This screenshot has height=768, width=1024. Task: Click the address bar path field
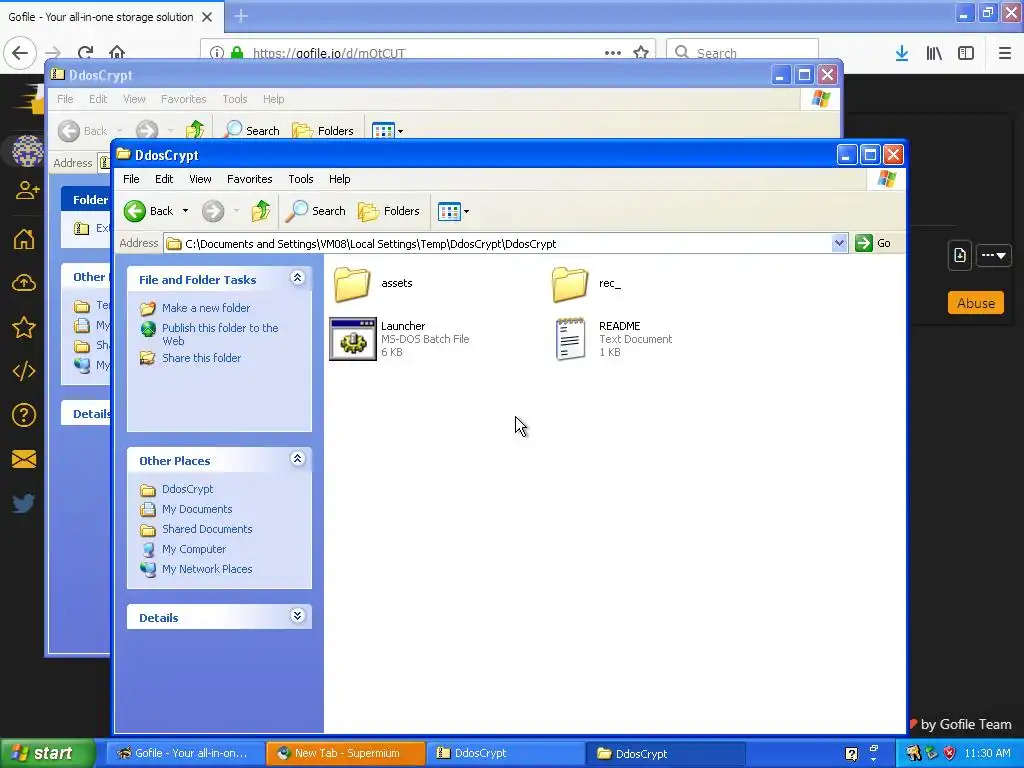tap(498, 244)
